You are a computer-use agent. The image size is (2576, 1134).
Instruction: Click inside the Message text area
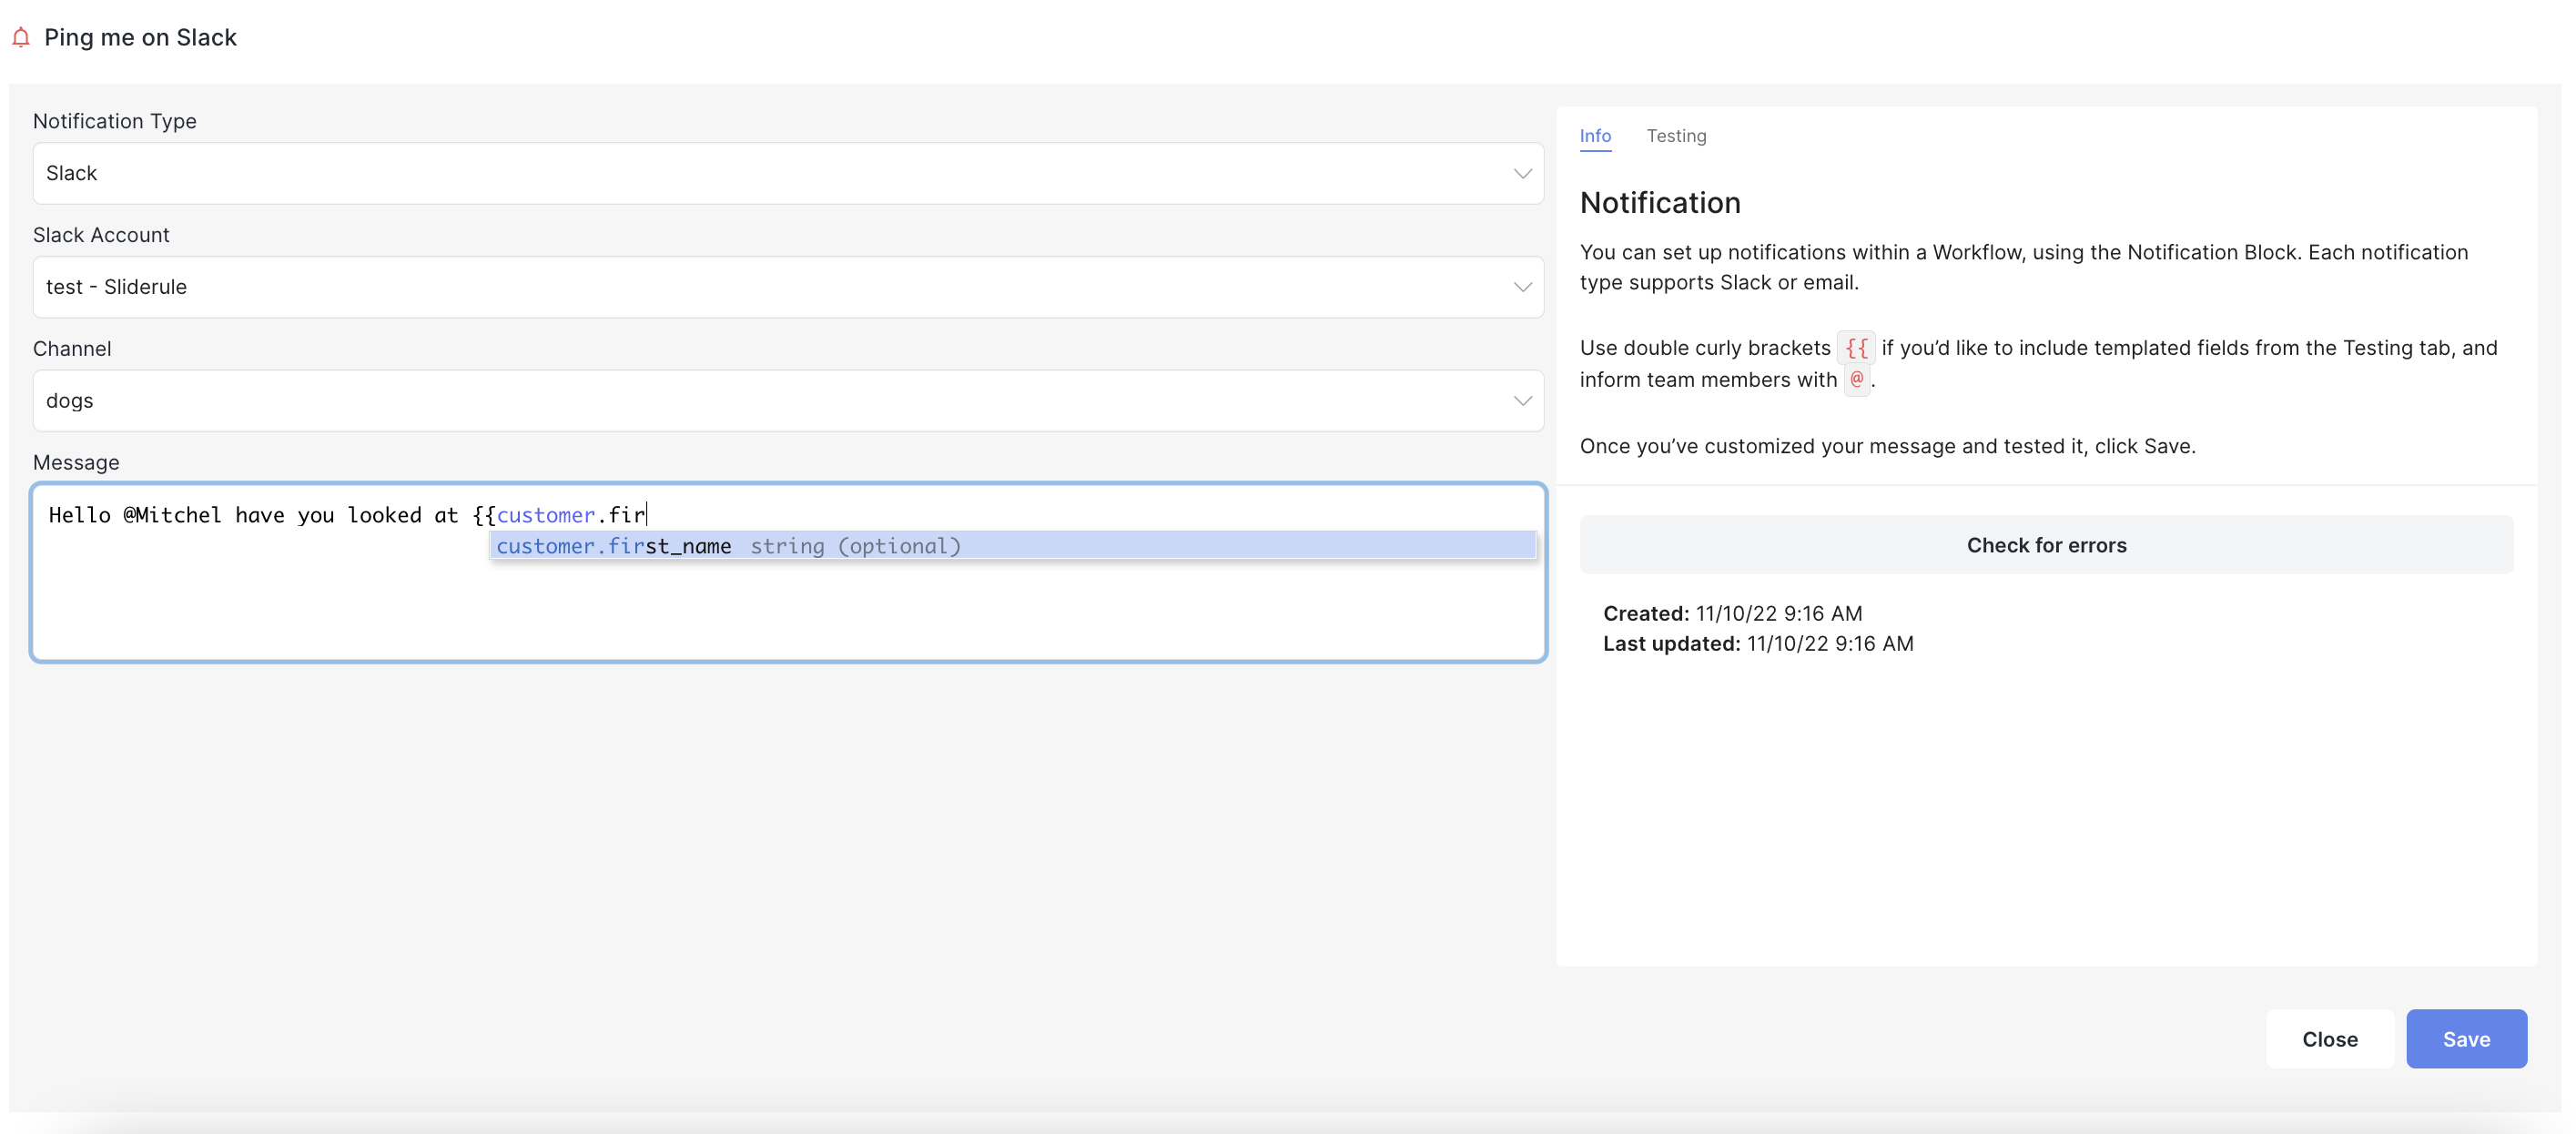point(788,610)
